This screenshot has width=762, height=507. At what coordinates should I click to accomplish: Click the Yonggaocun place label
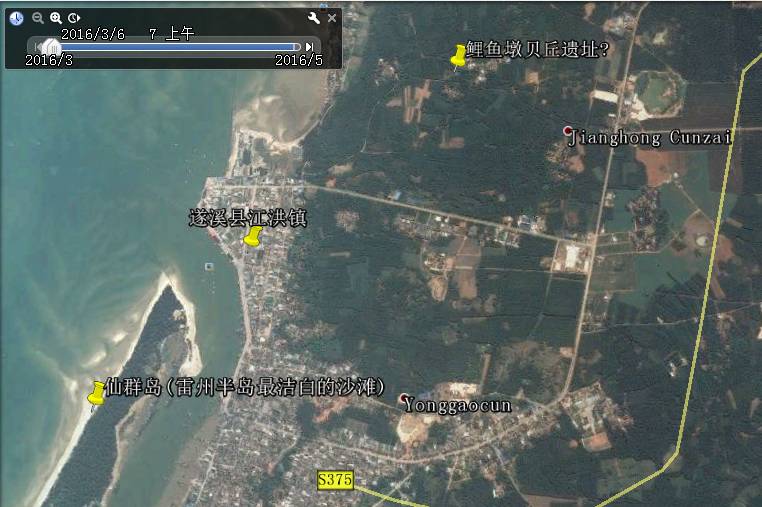tap(458, 405)
